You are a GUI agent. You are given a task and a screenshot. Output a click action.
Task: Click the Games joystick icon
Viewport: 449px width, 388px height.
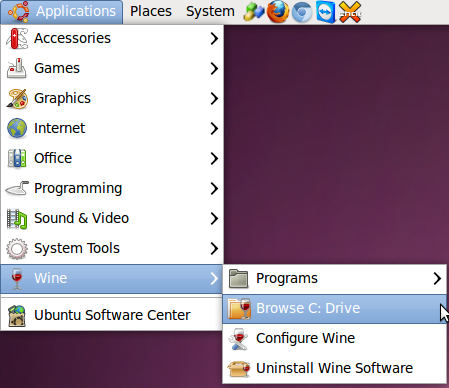(17, 68)
